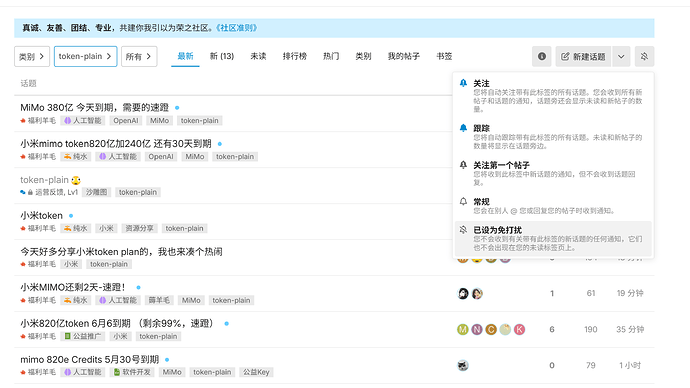Open topic 今天好多分享小米token plan的

tap(121, 252)
